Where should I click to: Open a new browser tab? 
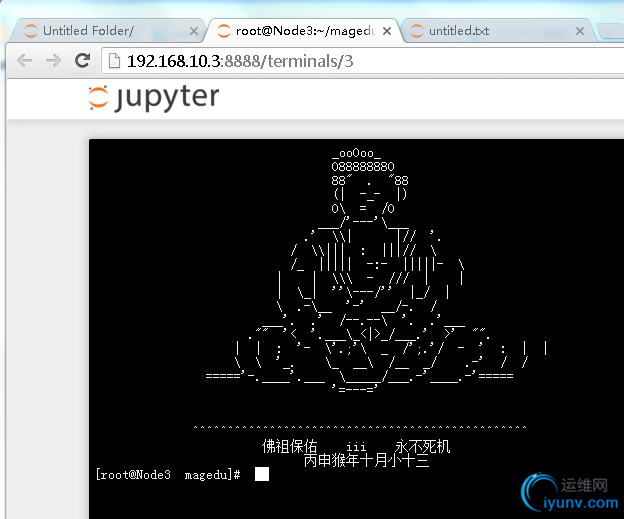(611, 31)
